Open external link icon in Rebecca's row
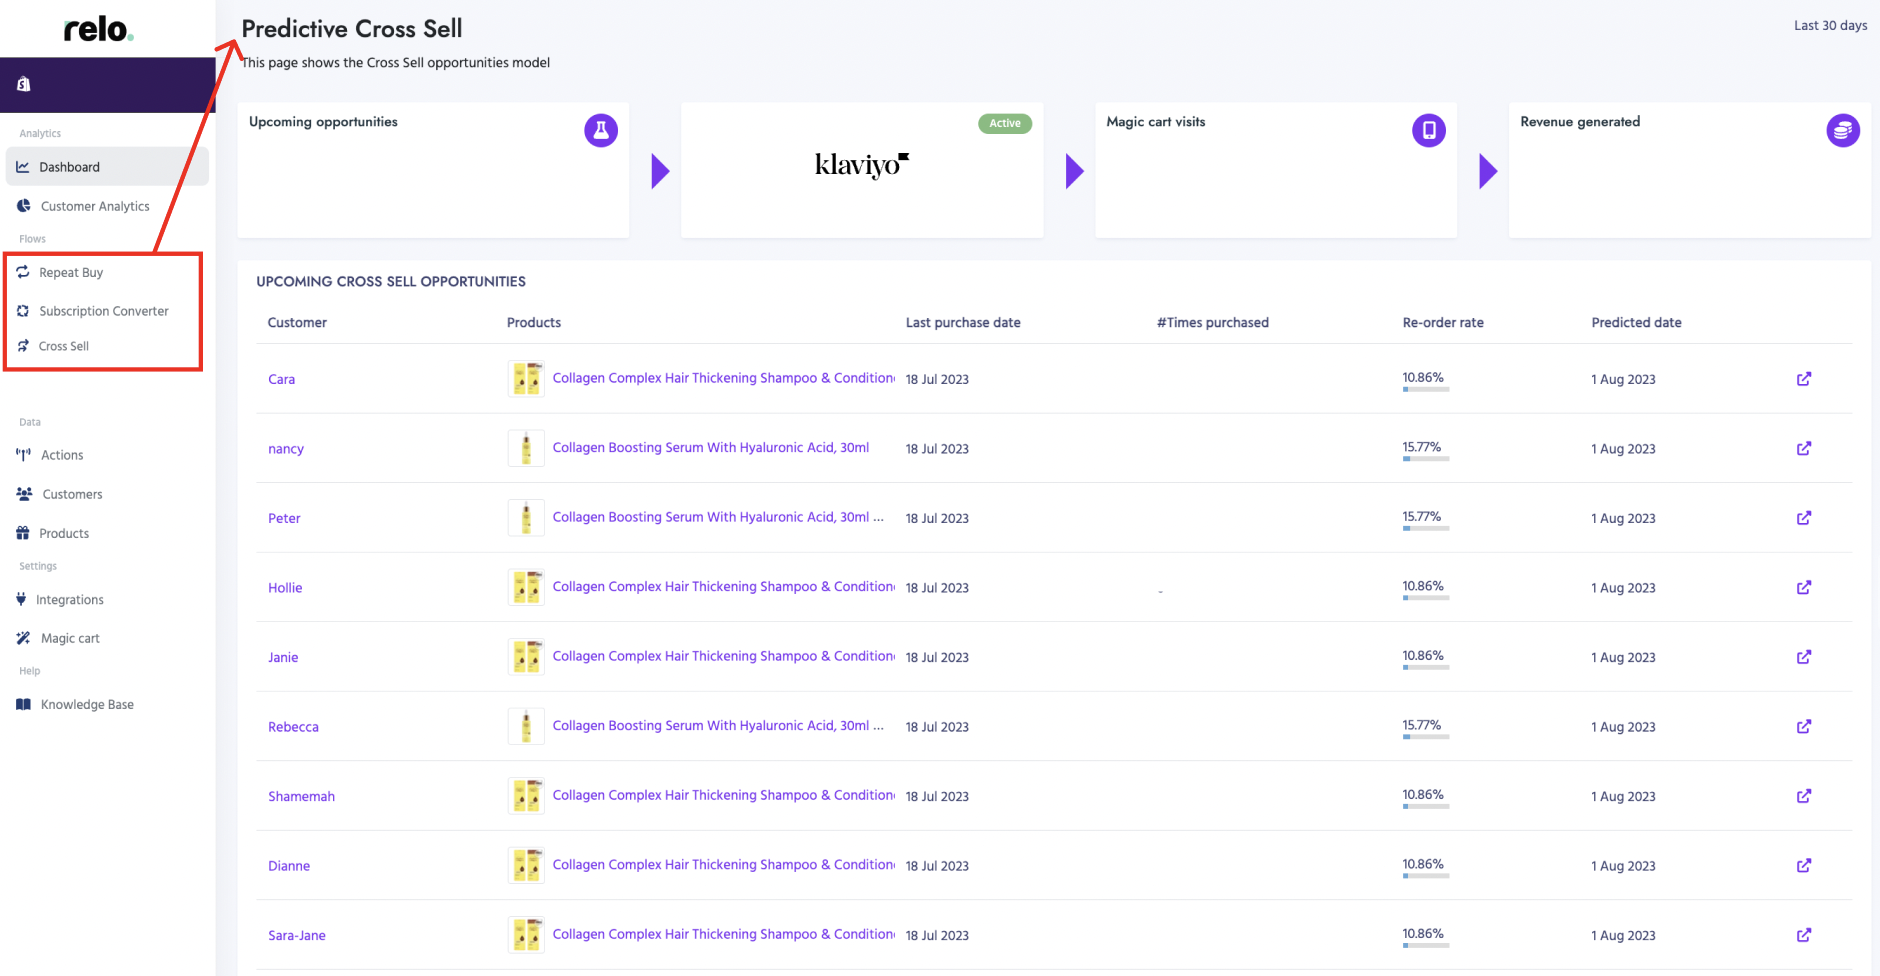 pos(1804,726)
